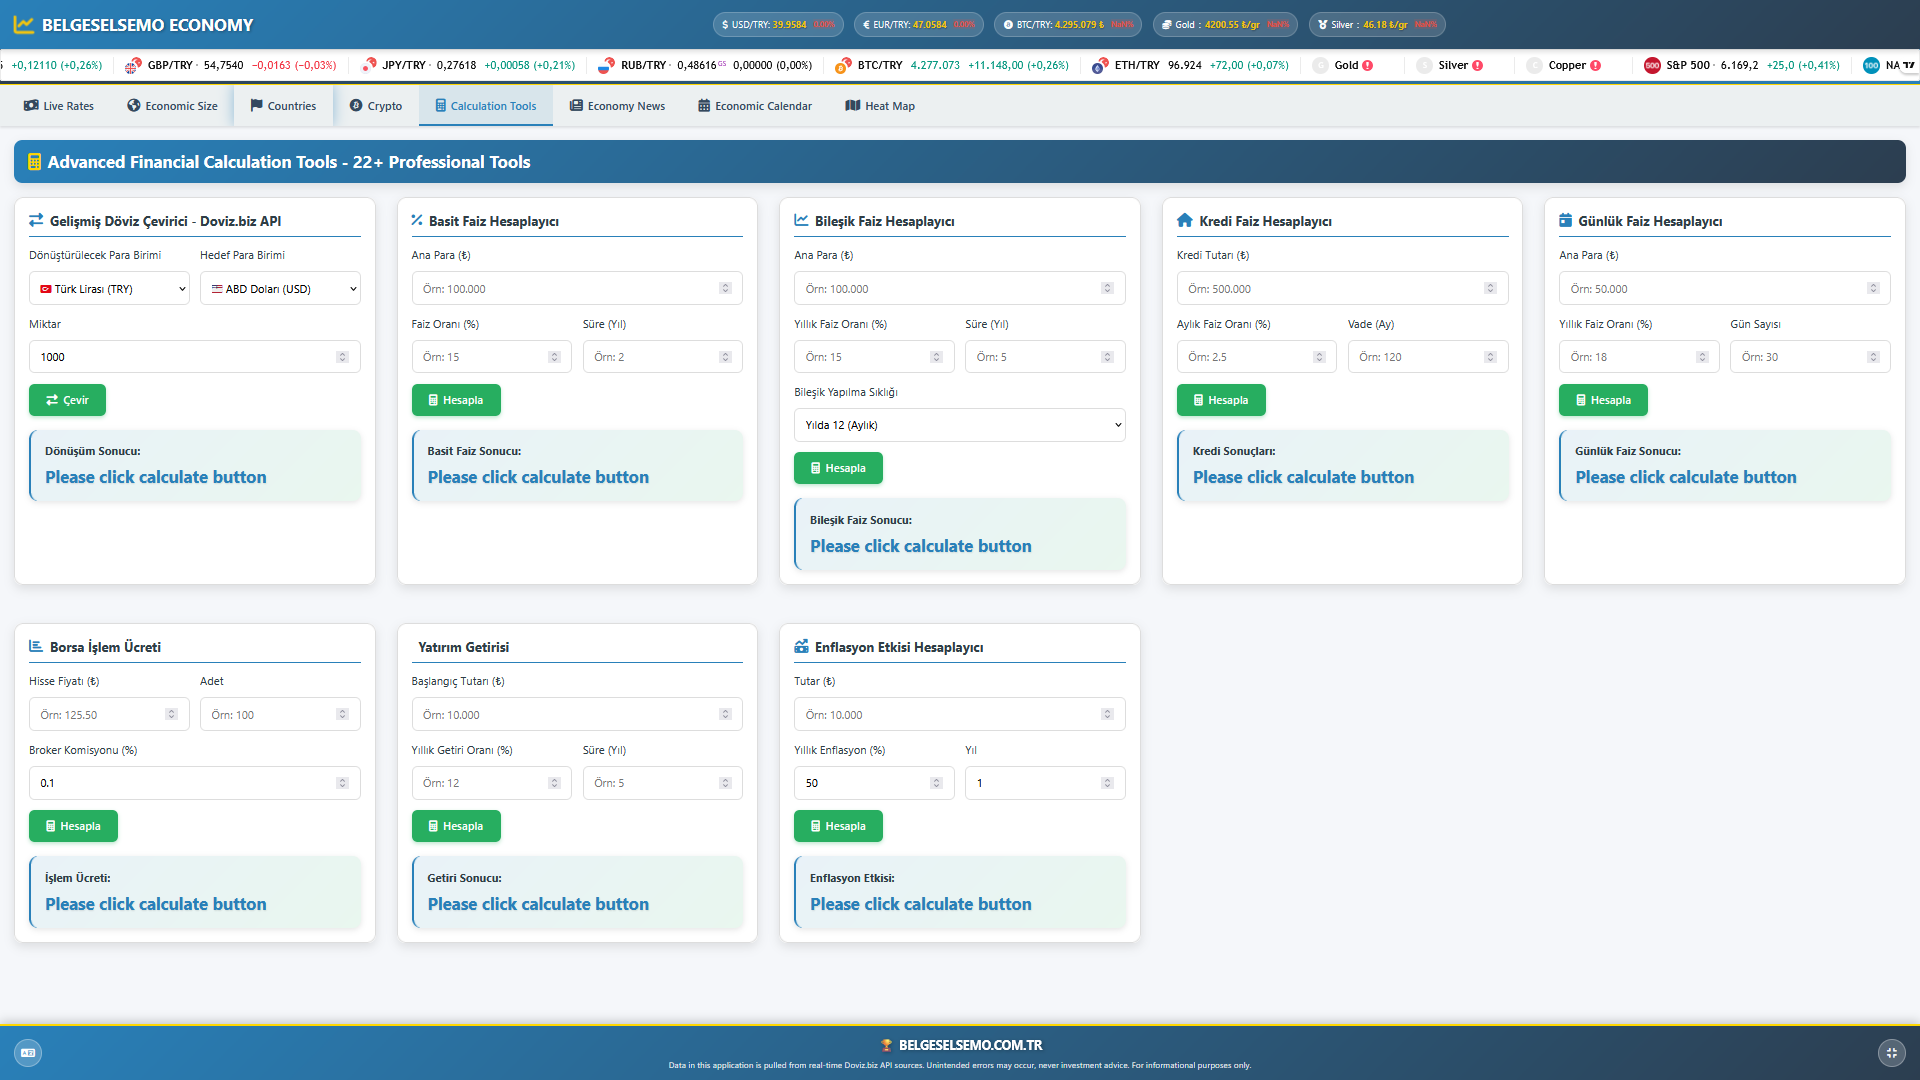1920x1080 pixels.
Task: Click the Copper warning icon in ticker
Action: 1596,66
